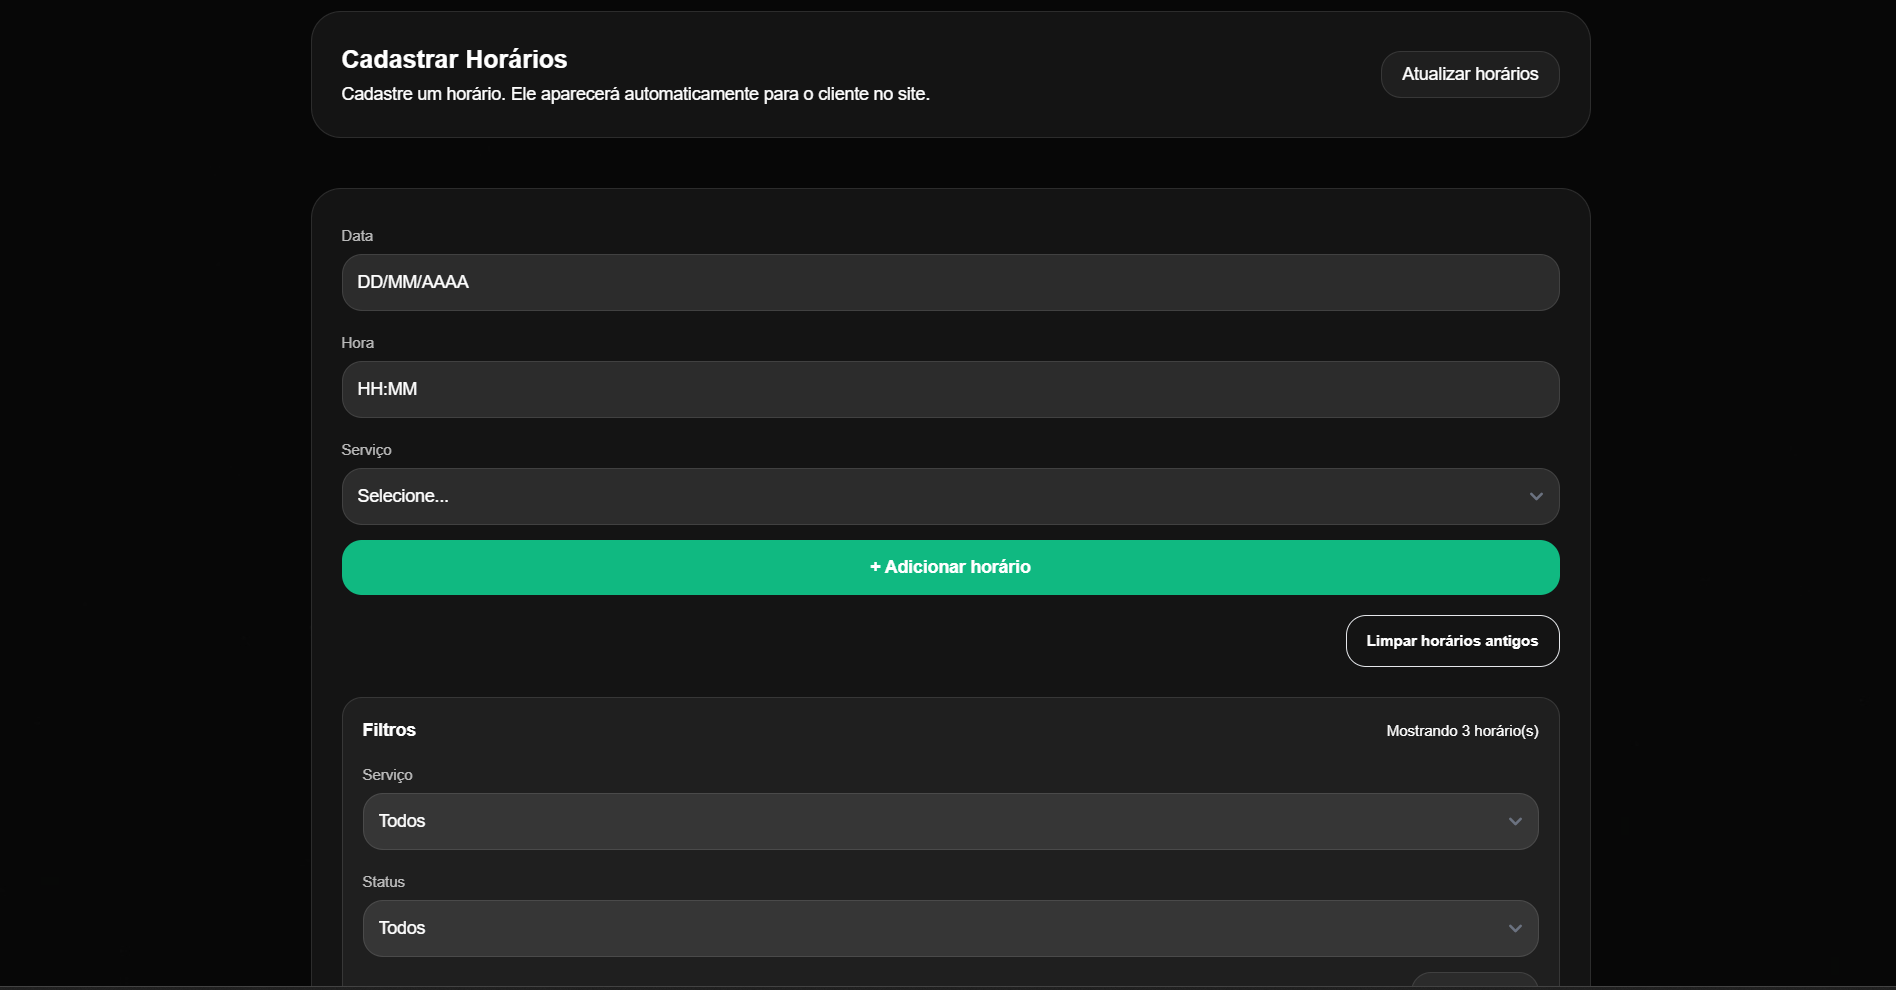Click the 'Serviço' label above Selecione
The image size is (1896, 990).
[366, 450]
